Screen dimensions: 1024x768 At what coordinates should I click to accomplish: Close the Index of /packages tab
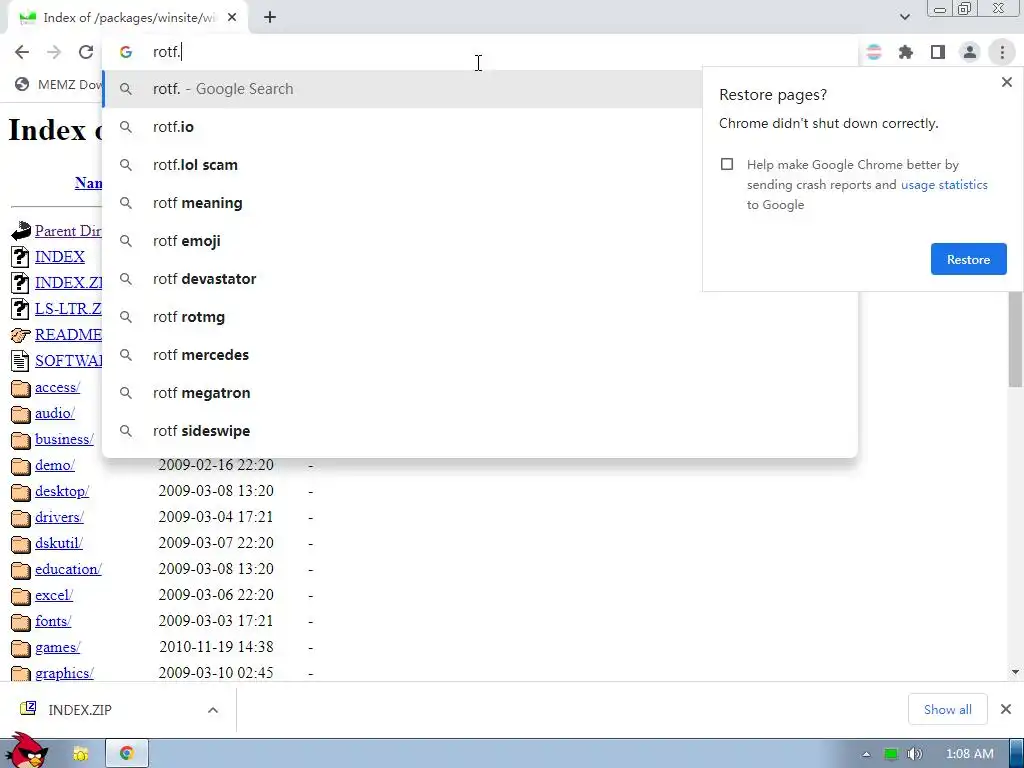point(232,18)
